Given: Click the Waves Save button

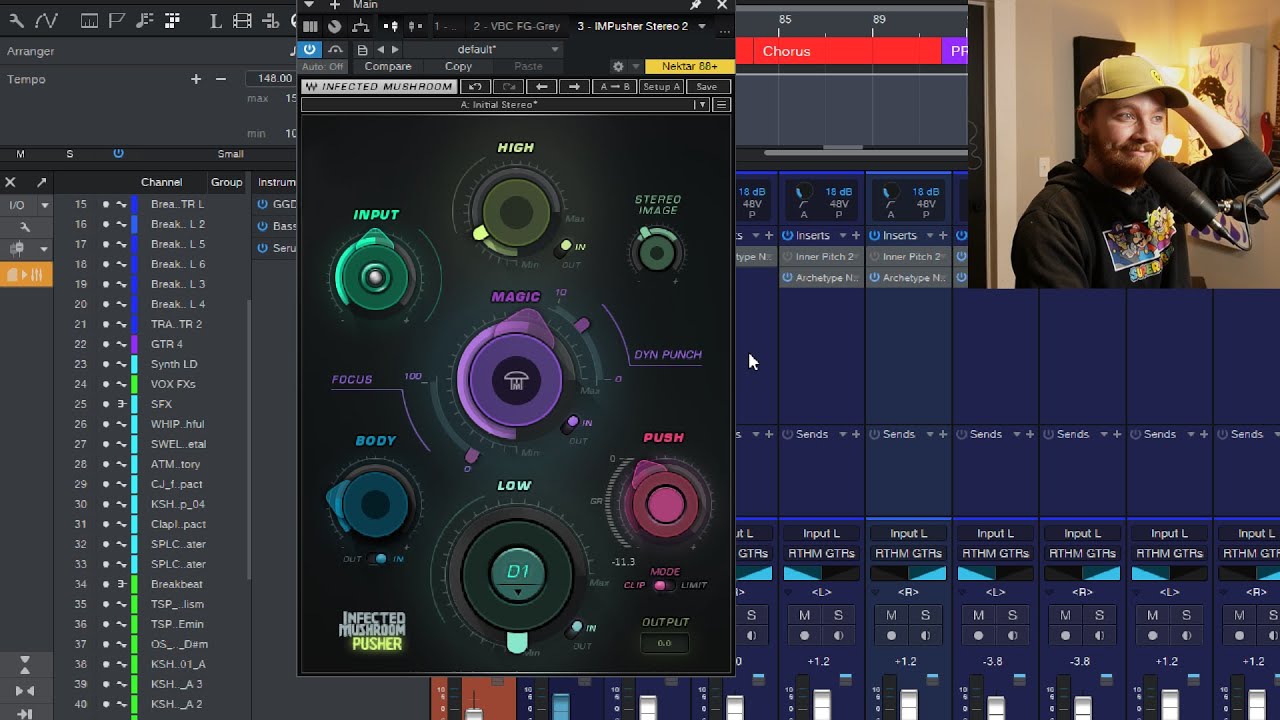Looking at the screenshot, I should pos(707,87).
